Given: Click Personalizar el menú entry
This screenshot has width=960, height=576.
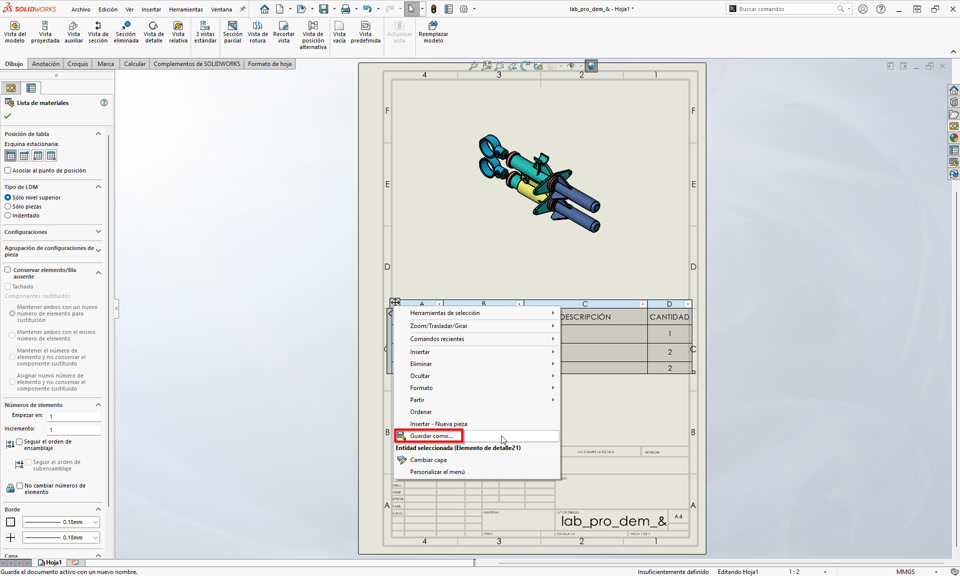Looking at the screenshot, I should click(437, 472).
